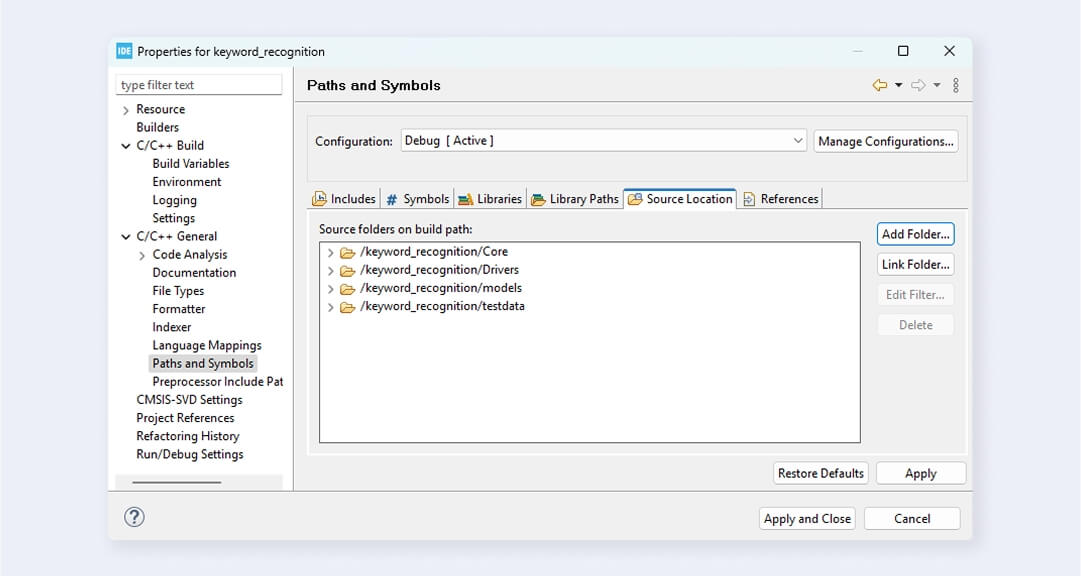
Task: Click the forward navigation arrow icon
Action: click(918, 86)
